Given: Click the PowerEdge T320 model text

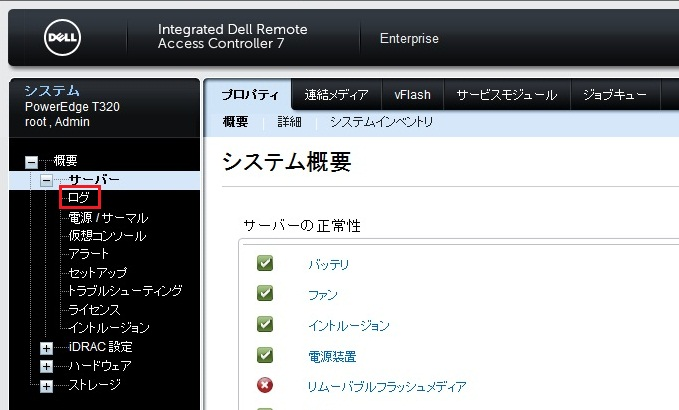Looking at the screenshot, I should (x=72, y=107).
